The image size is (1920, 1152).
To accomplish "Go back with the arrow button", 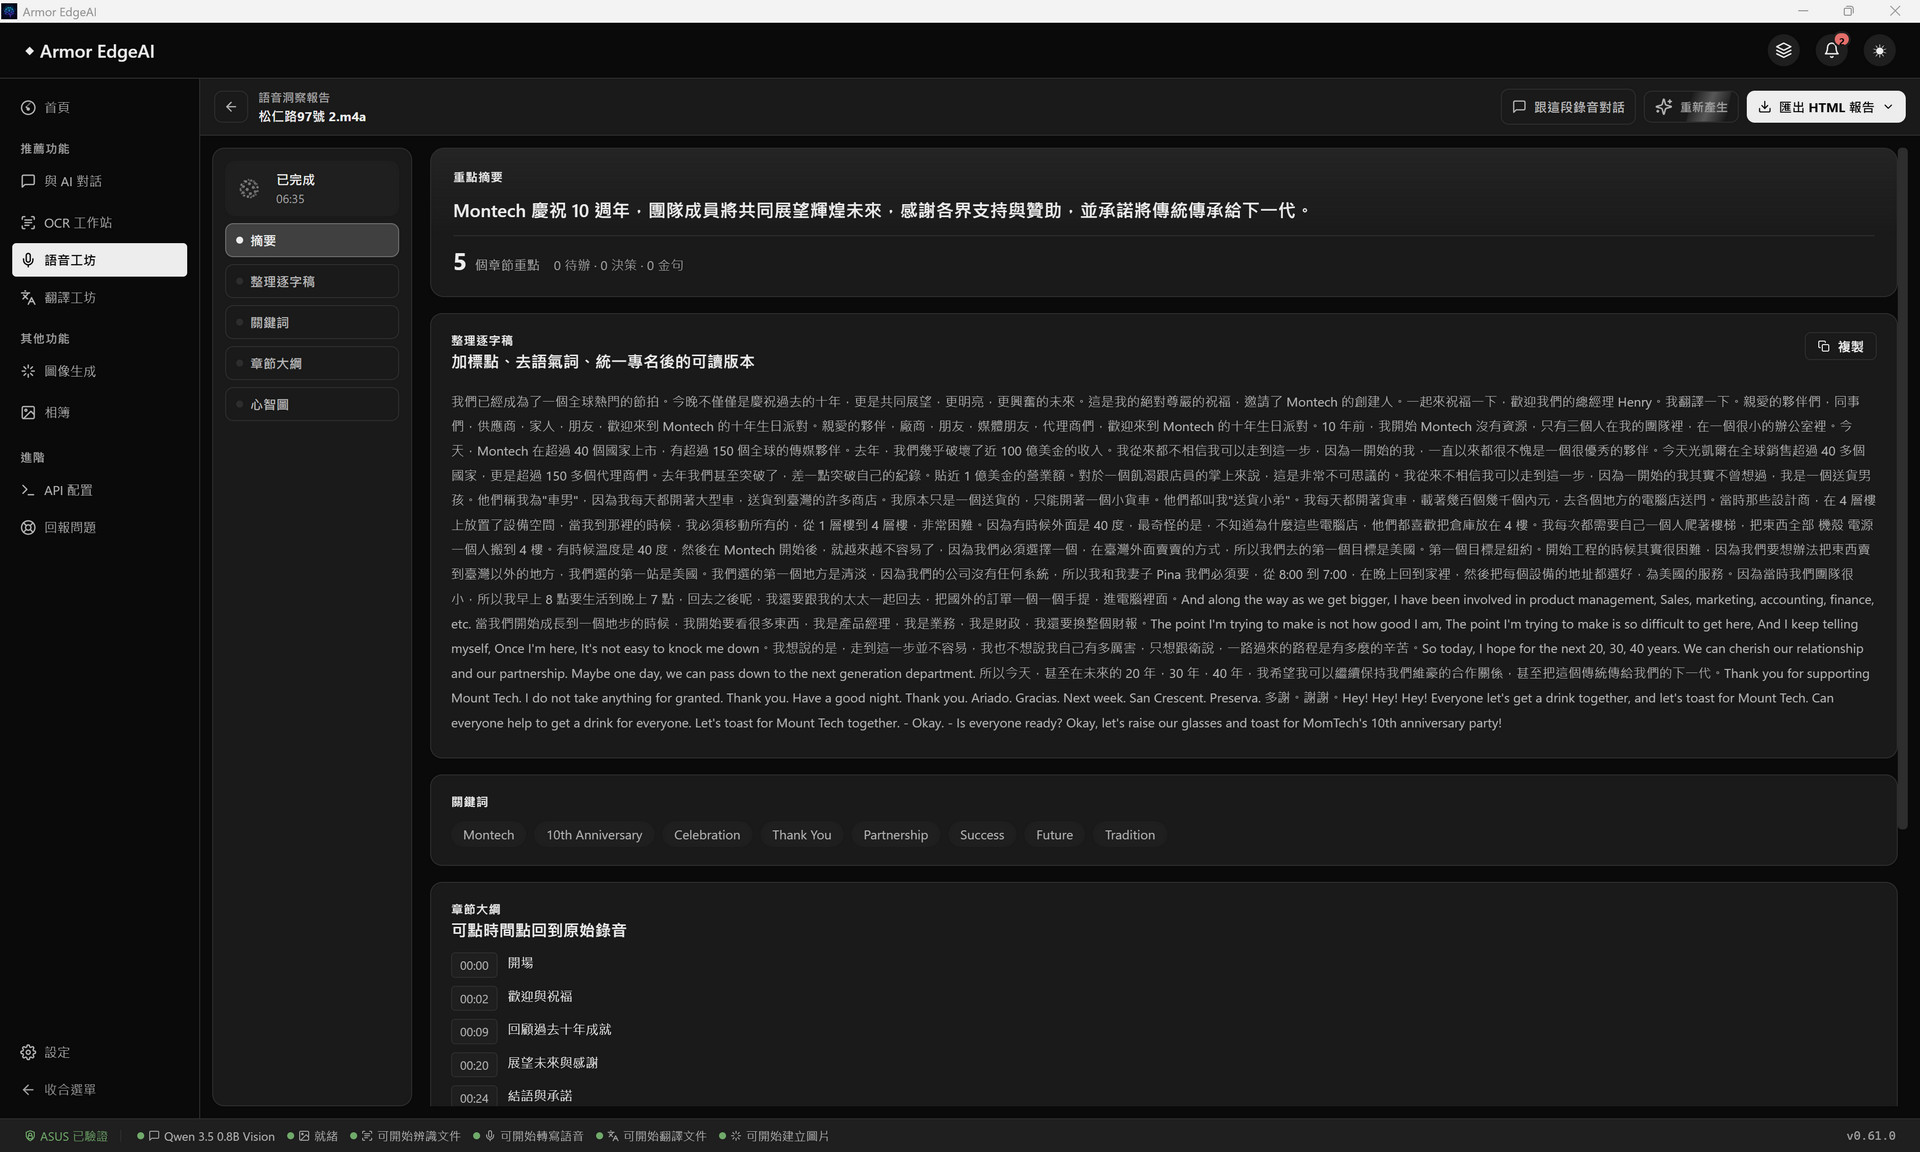I will pos(231,107).
